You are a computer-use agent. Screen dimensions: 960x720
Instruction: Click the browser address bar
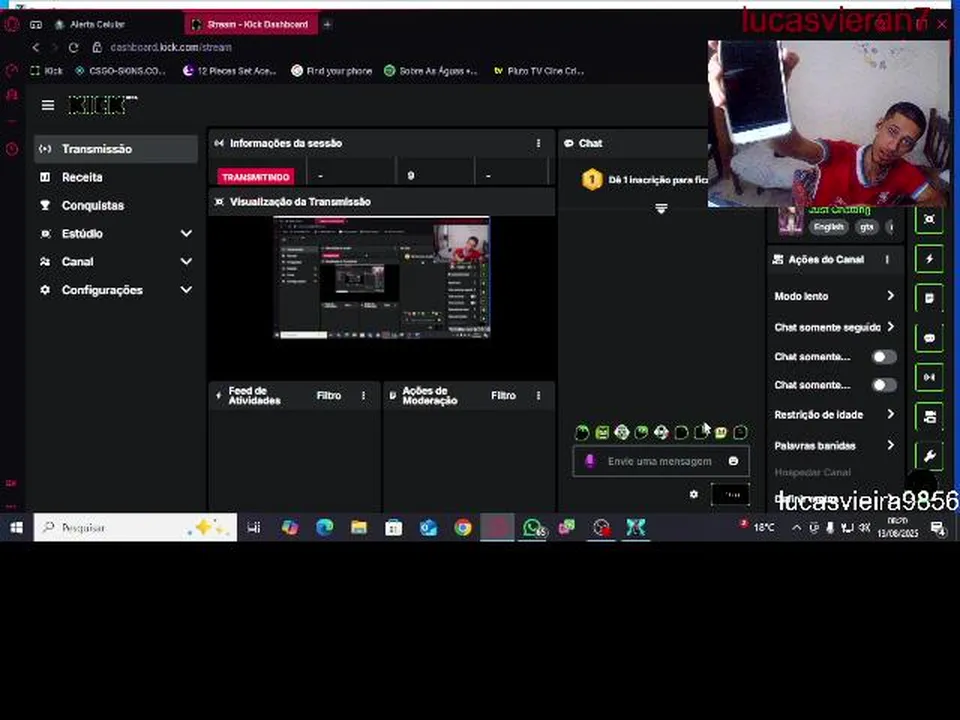click(x=171, y=47)
